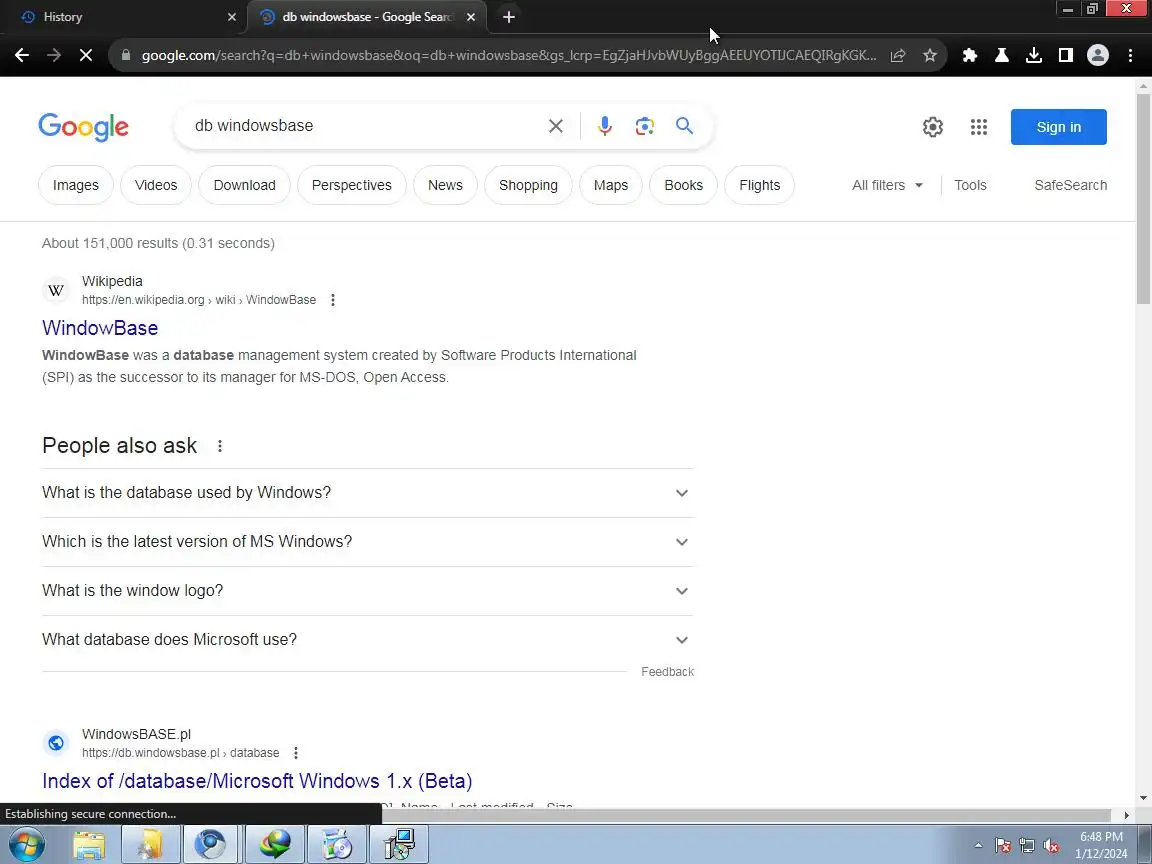
Task: Close the db windowsbase search tab
Action: [x=471, y=17]
